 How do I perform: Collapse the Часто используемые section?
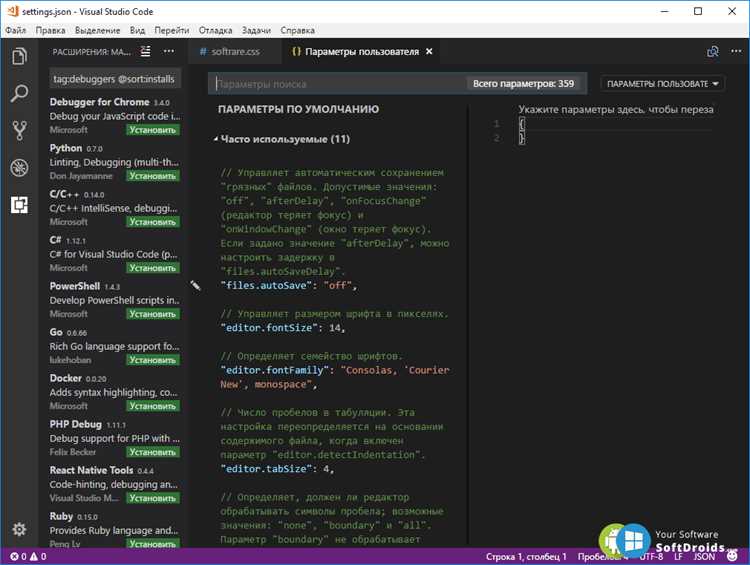tap(282, 139)
